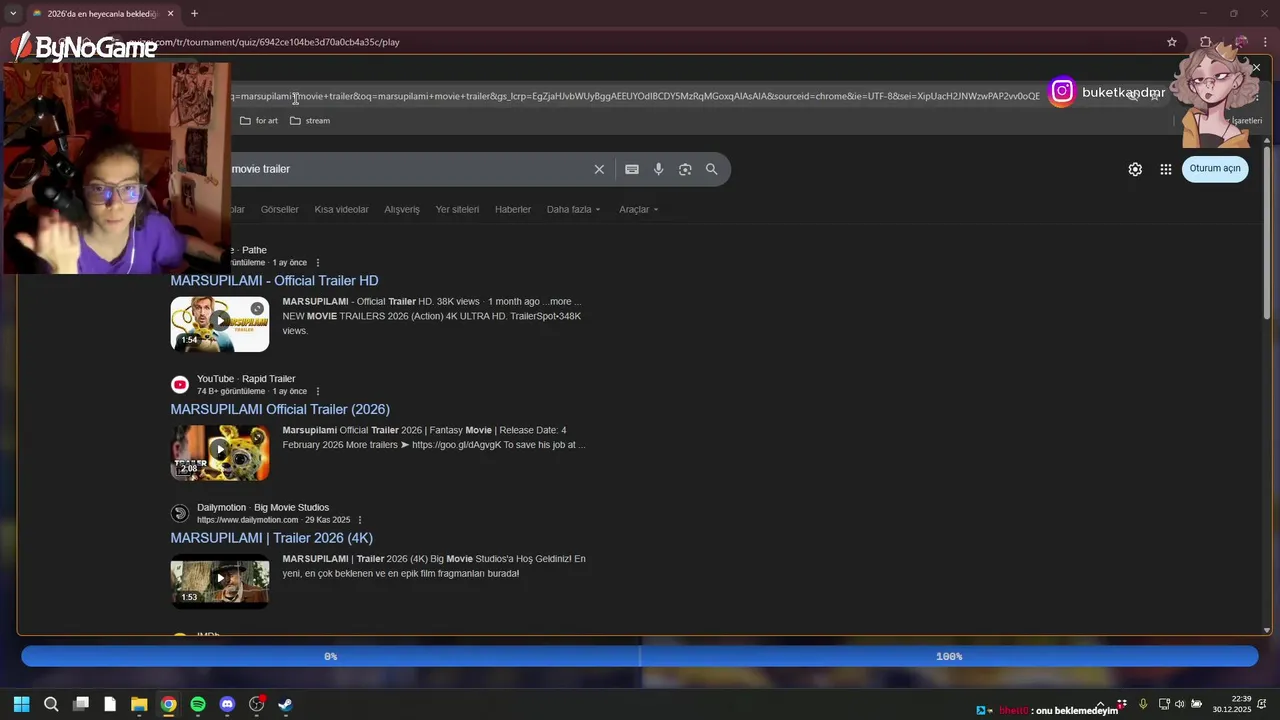The width and height of the screenshot is (1280, 720).
Task: Open MARSUPILAMI | Trailer 2026 (4K) result
Action: tap(271, 538)
